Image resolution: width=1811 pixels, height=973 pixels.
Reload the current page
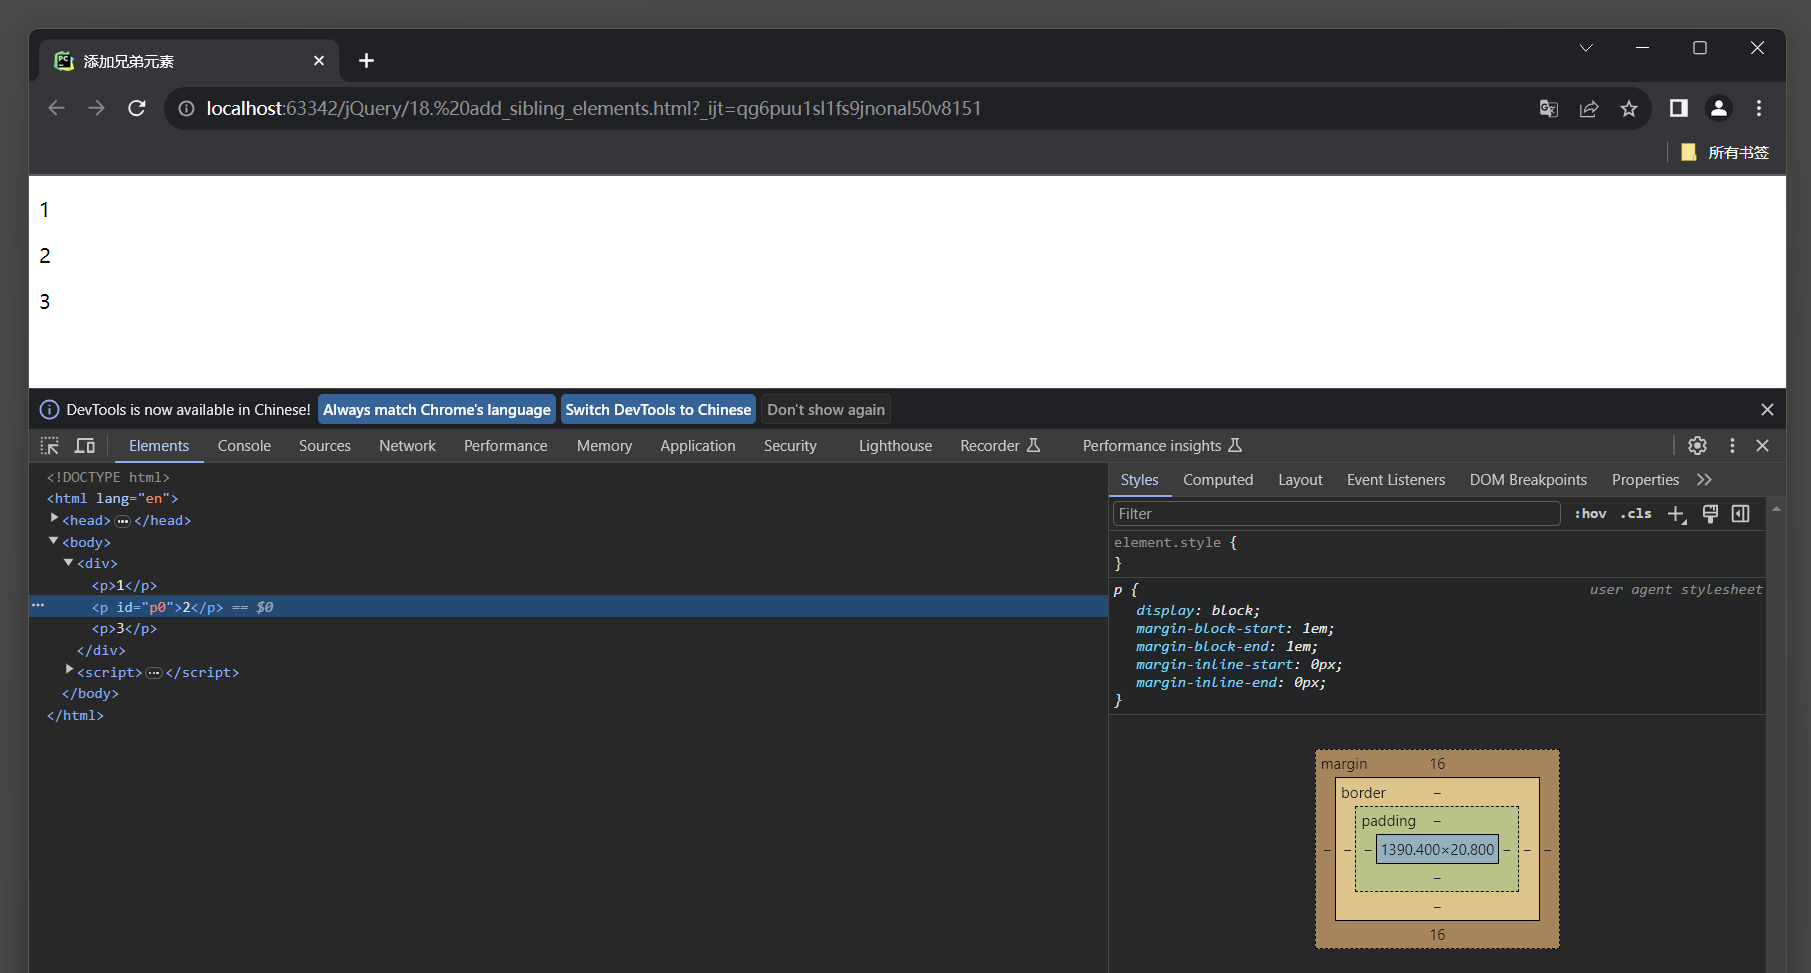tap(137, 108)
